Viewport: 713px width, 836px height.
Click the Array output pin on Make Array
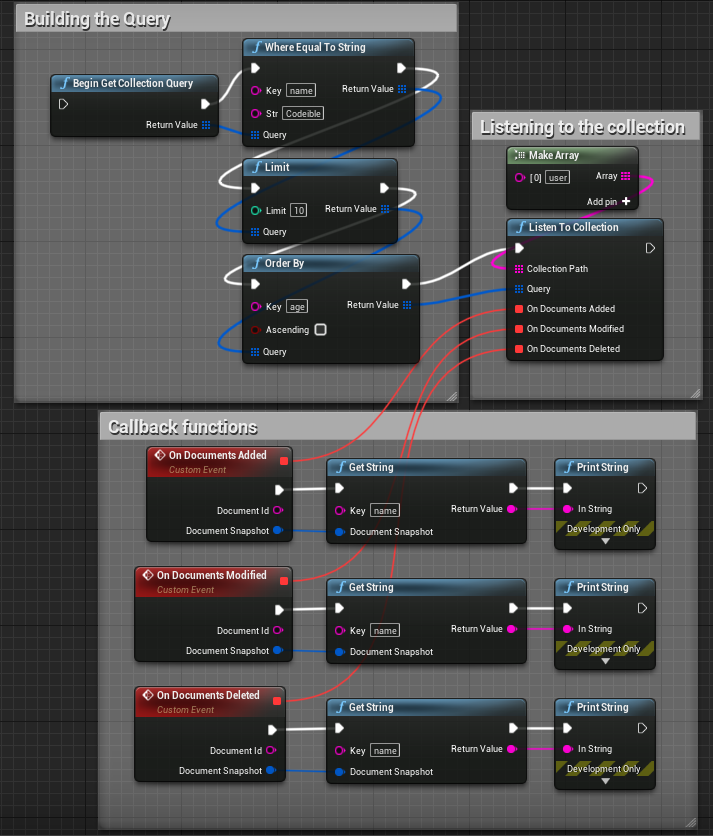click(x=626, y=176)
